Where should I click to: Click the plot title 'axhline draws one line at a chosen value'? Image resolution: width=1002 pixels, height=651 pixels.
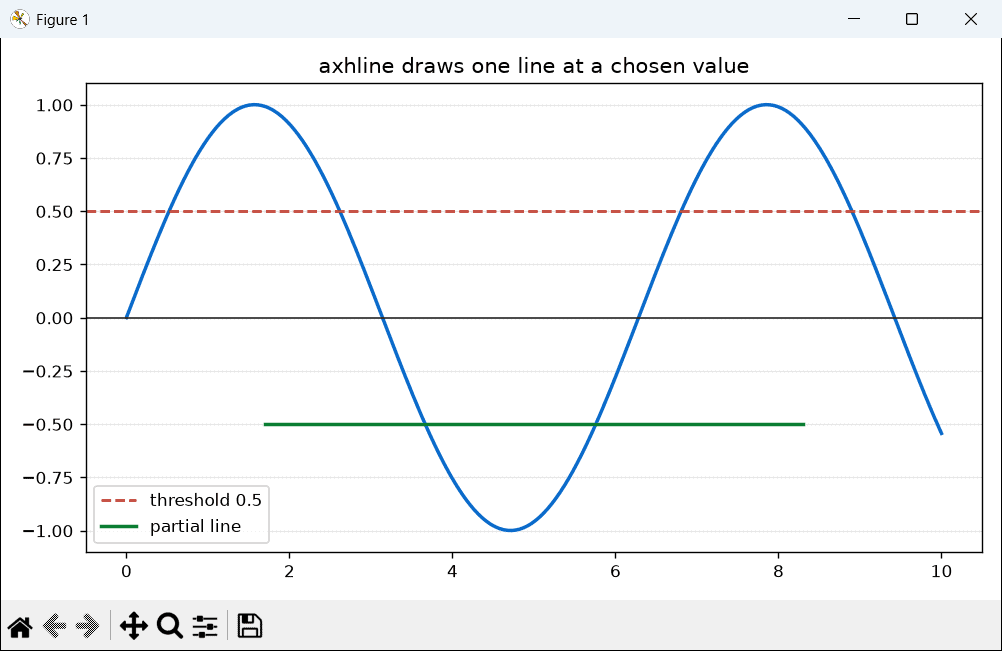(x=534, y=66)
